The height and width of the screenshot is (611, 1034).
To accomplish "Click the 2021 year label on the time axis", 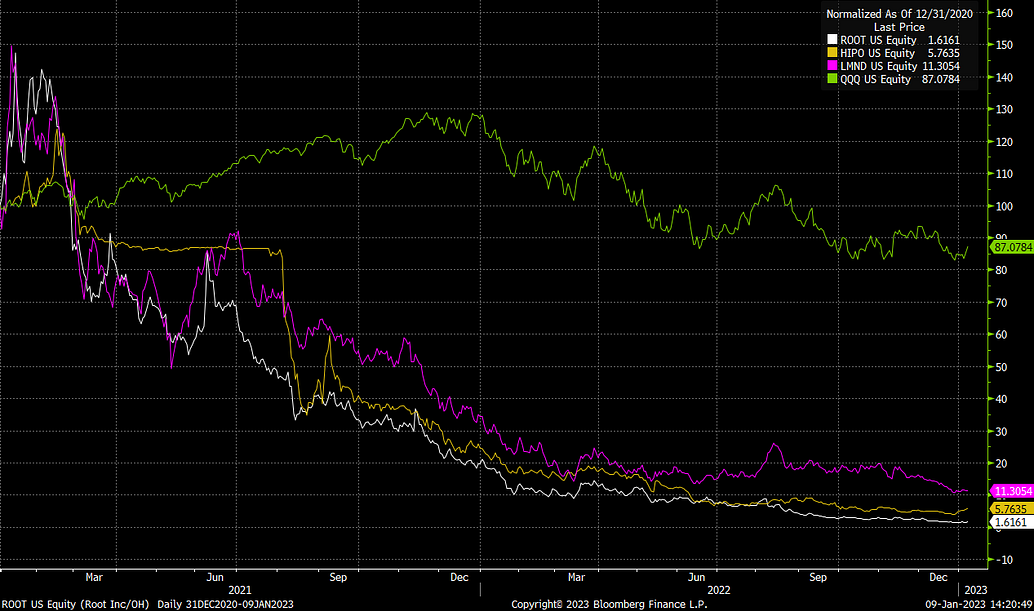I will pyautogui.click(x=240, y=590).
